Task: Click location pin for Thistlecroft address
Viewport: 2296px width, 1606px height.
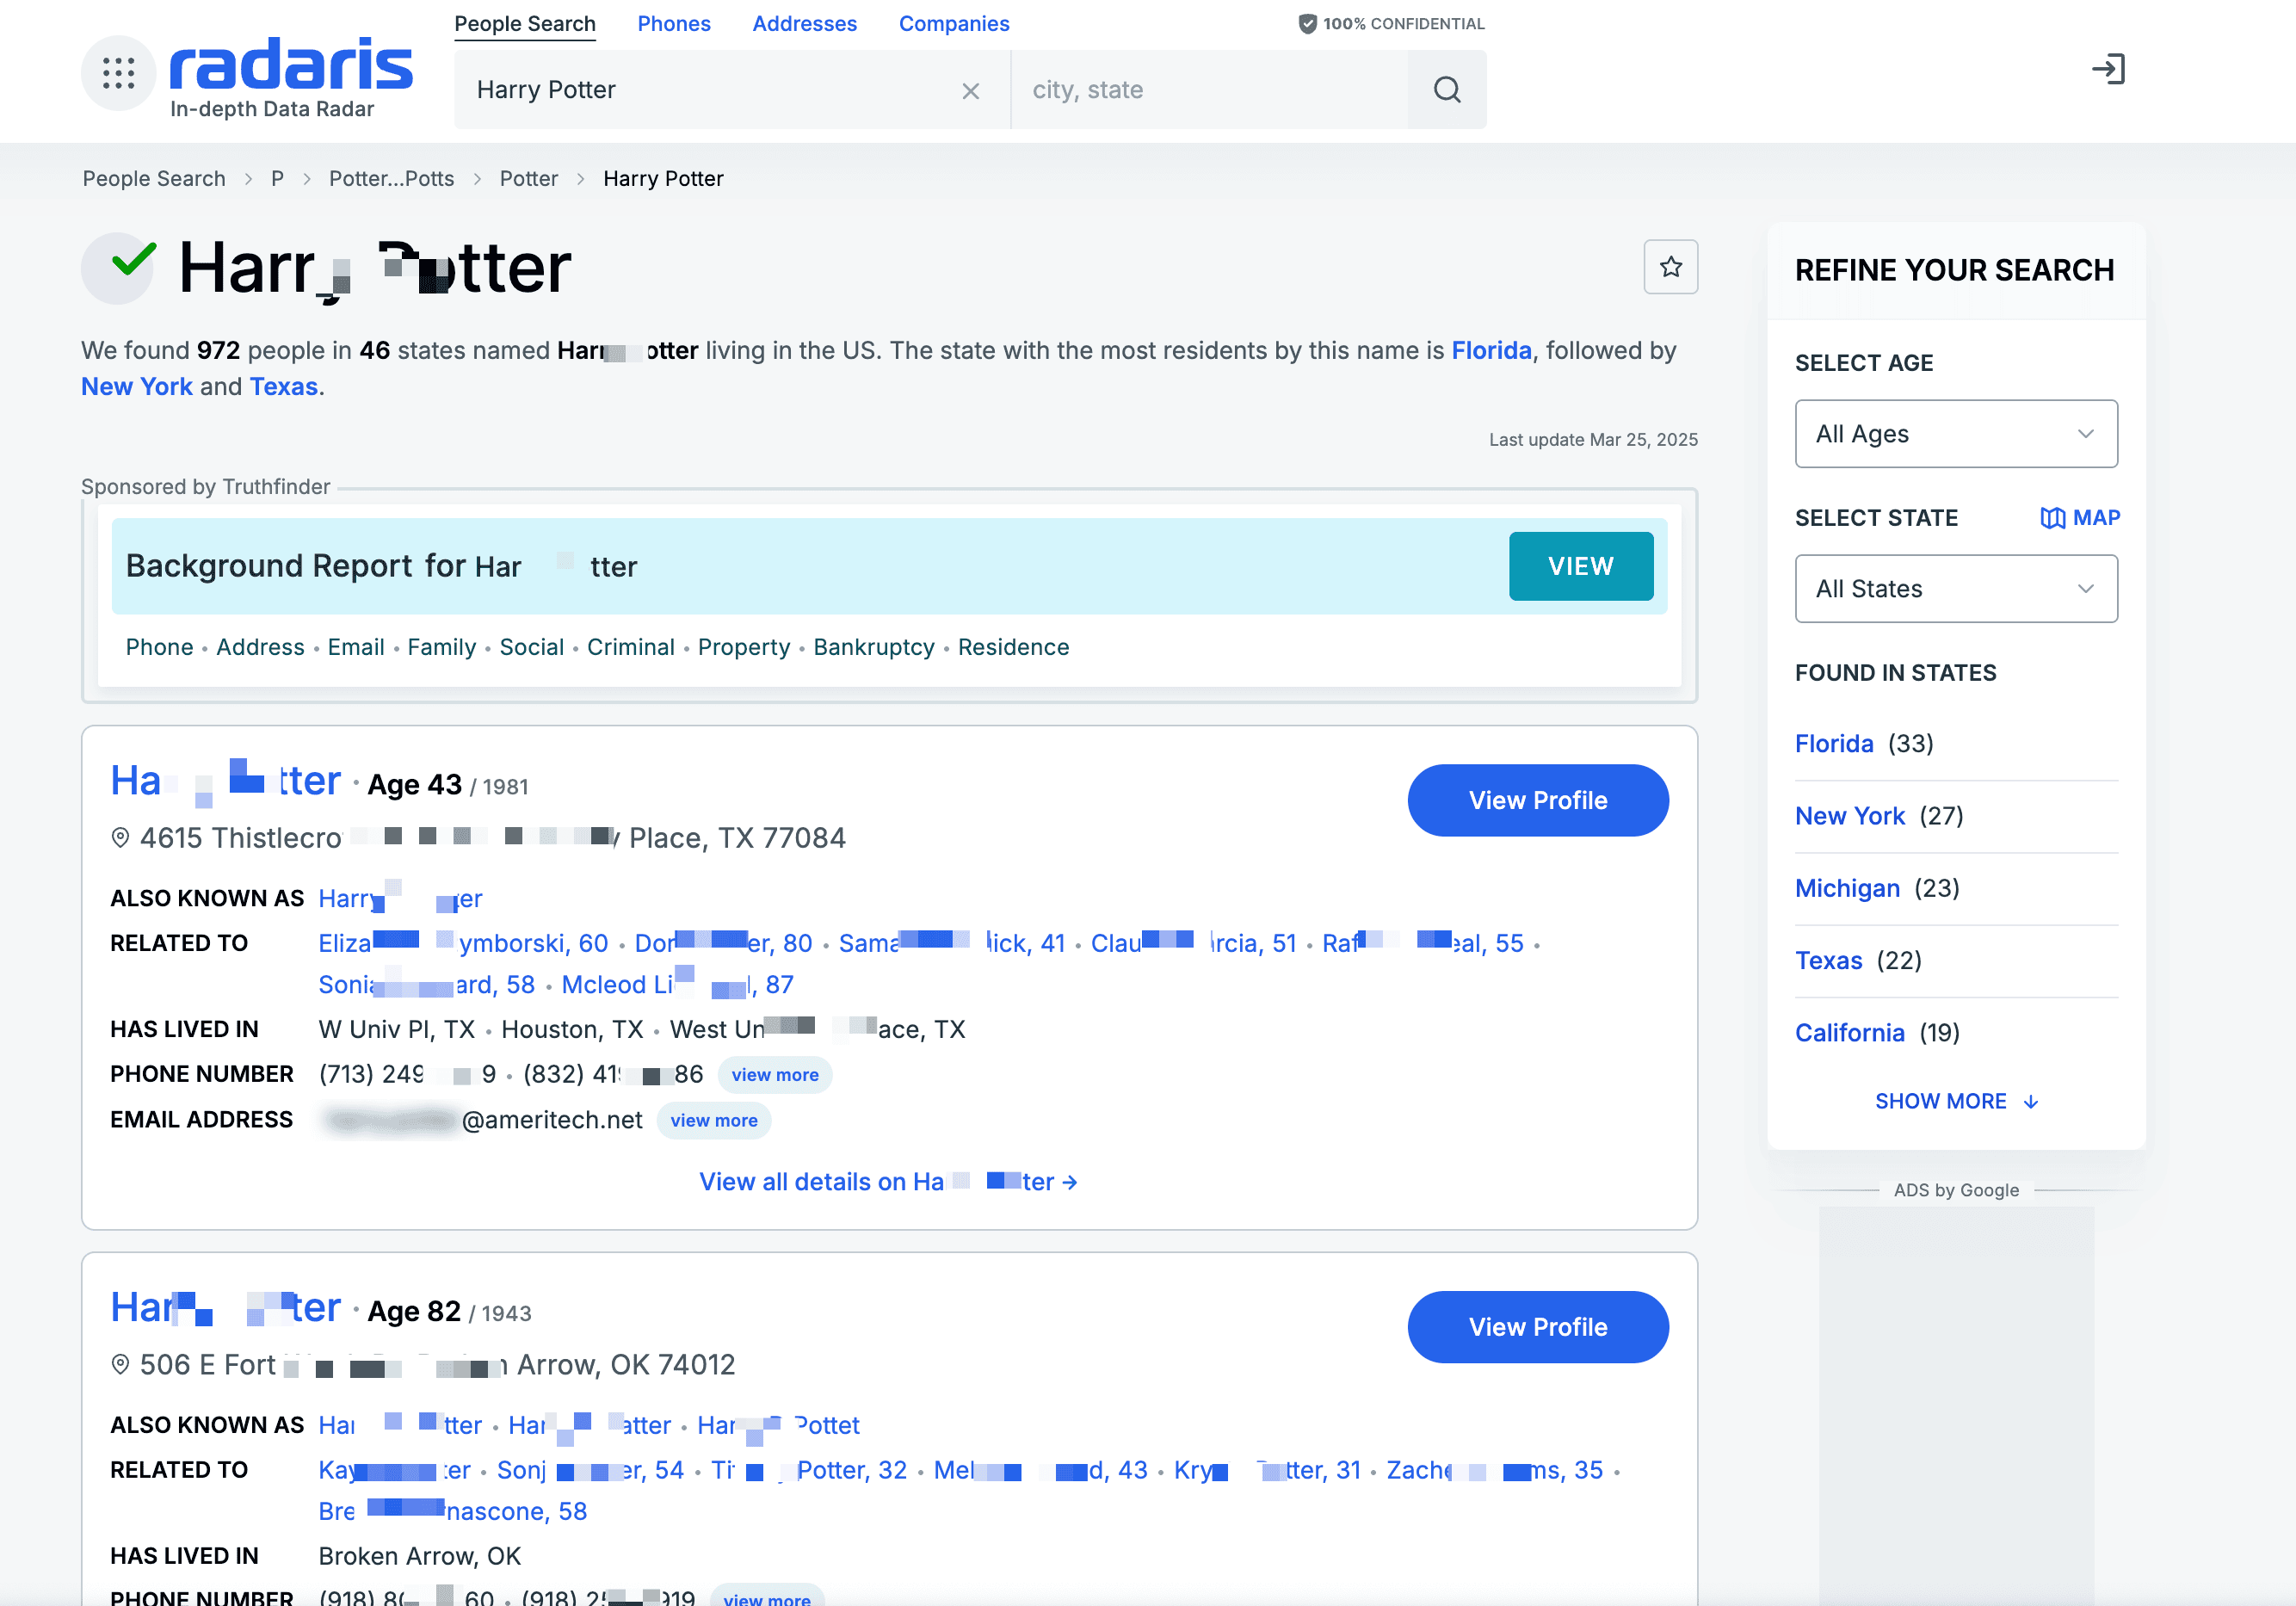Action: pyautogui.click(x=120, y=838)
